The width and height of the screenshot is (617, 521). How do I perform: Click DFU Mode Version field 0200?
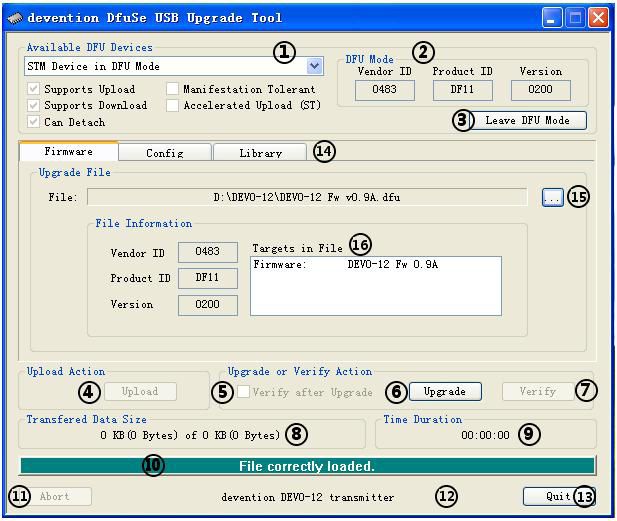(x=540, y=90)
